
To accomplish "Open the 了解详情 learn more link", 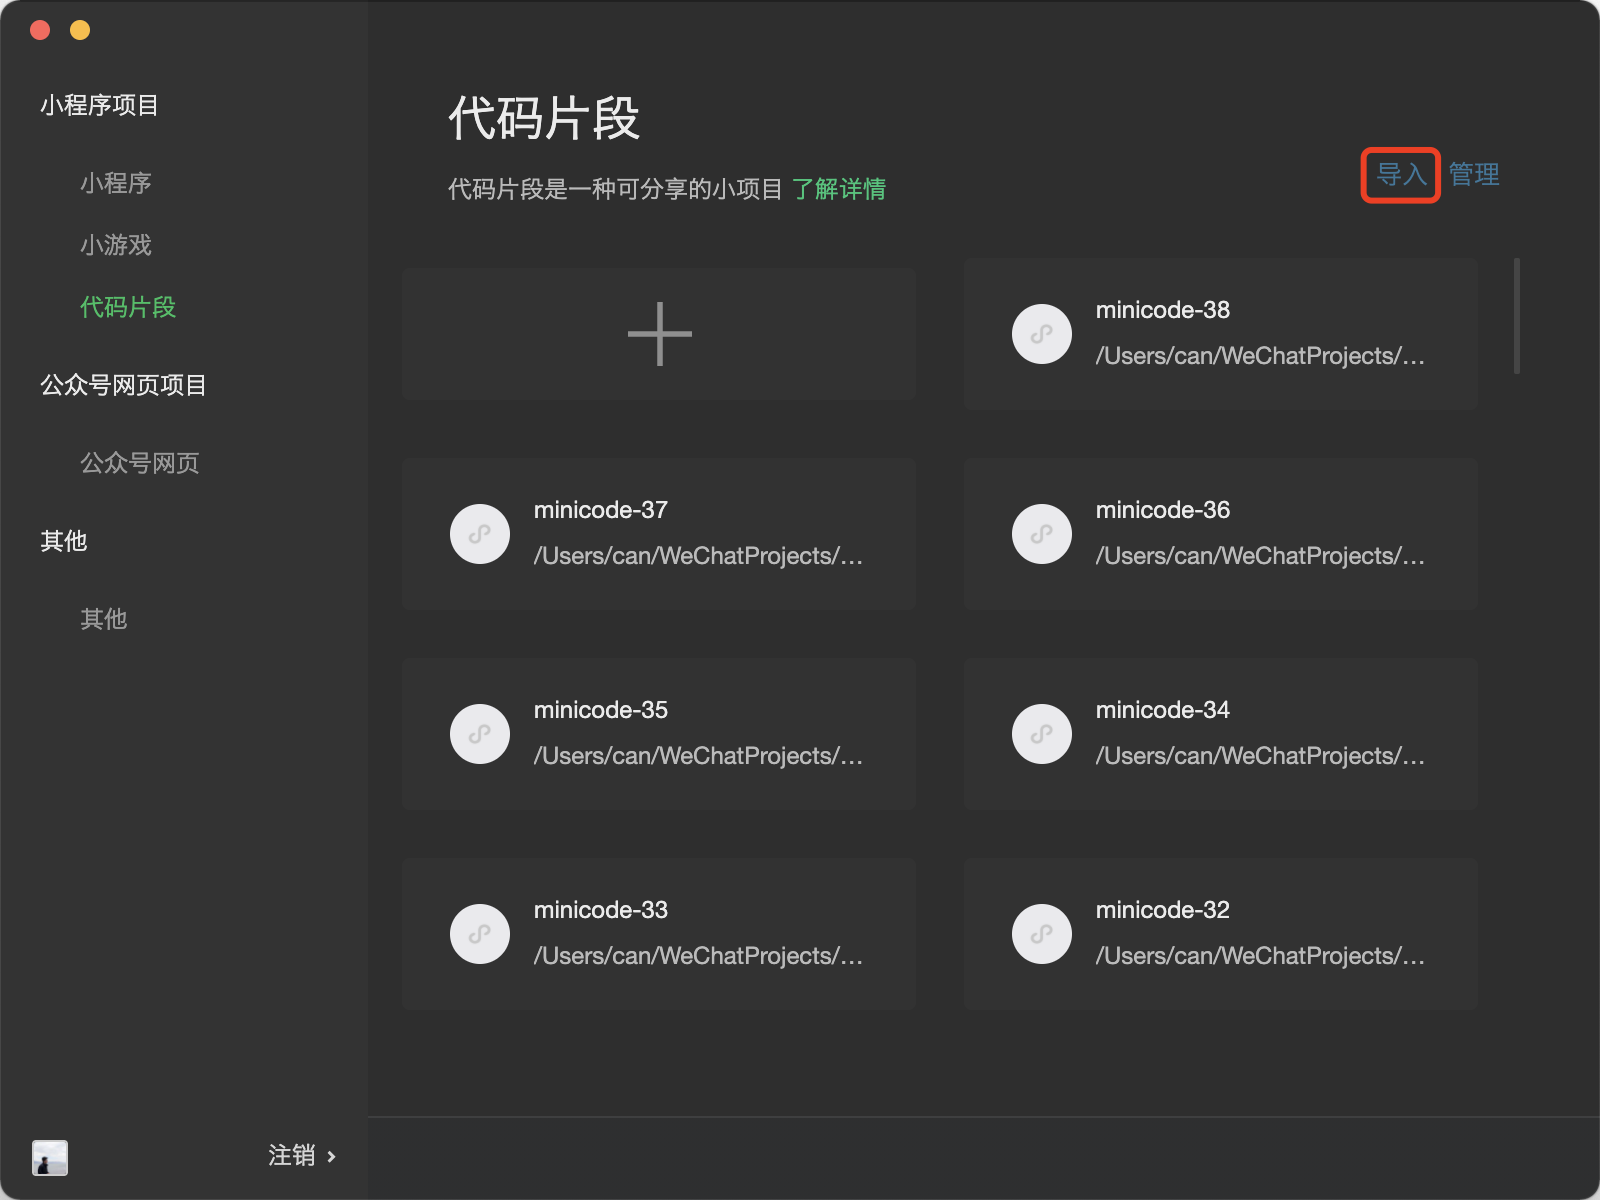I will click(x=838, y=189).
